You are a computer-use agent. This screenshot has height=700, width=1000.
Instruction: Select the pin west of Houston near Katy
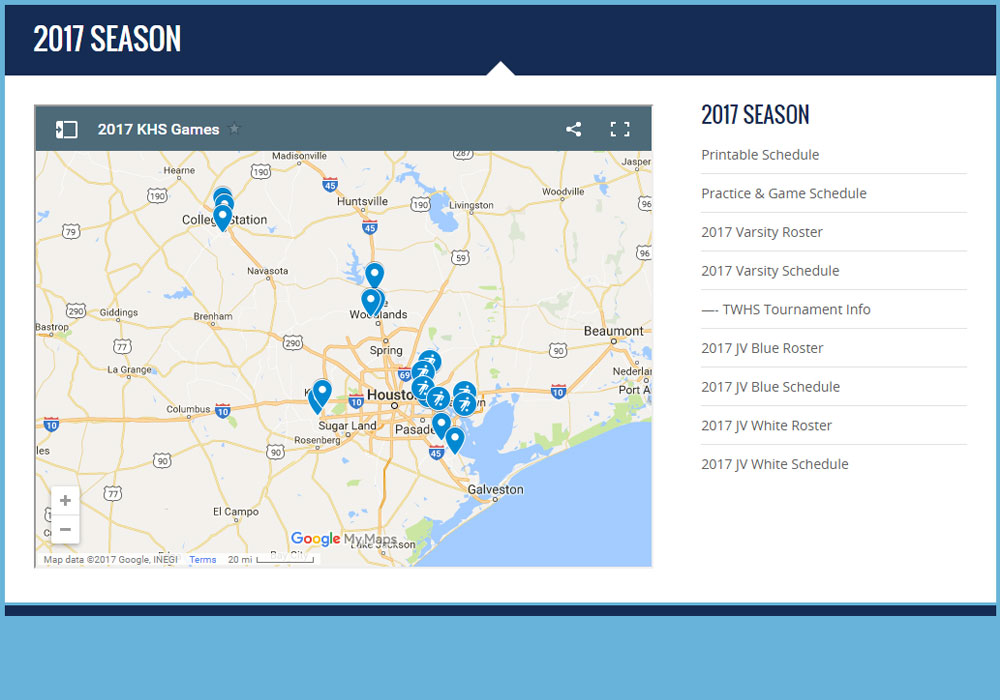coord(322,392)
